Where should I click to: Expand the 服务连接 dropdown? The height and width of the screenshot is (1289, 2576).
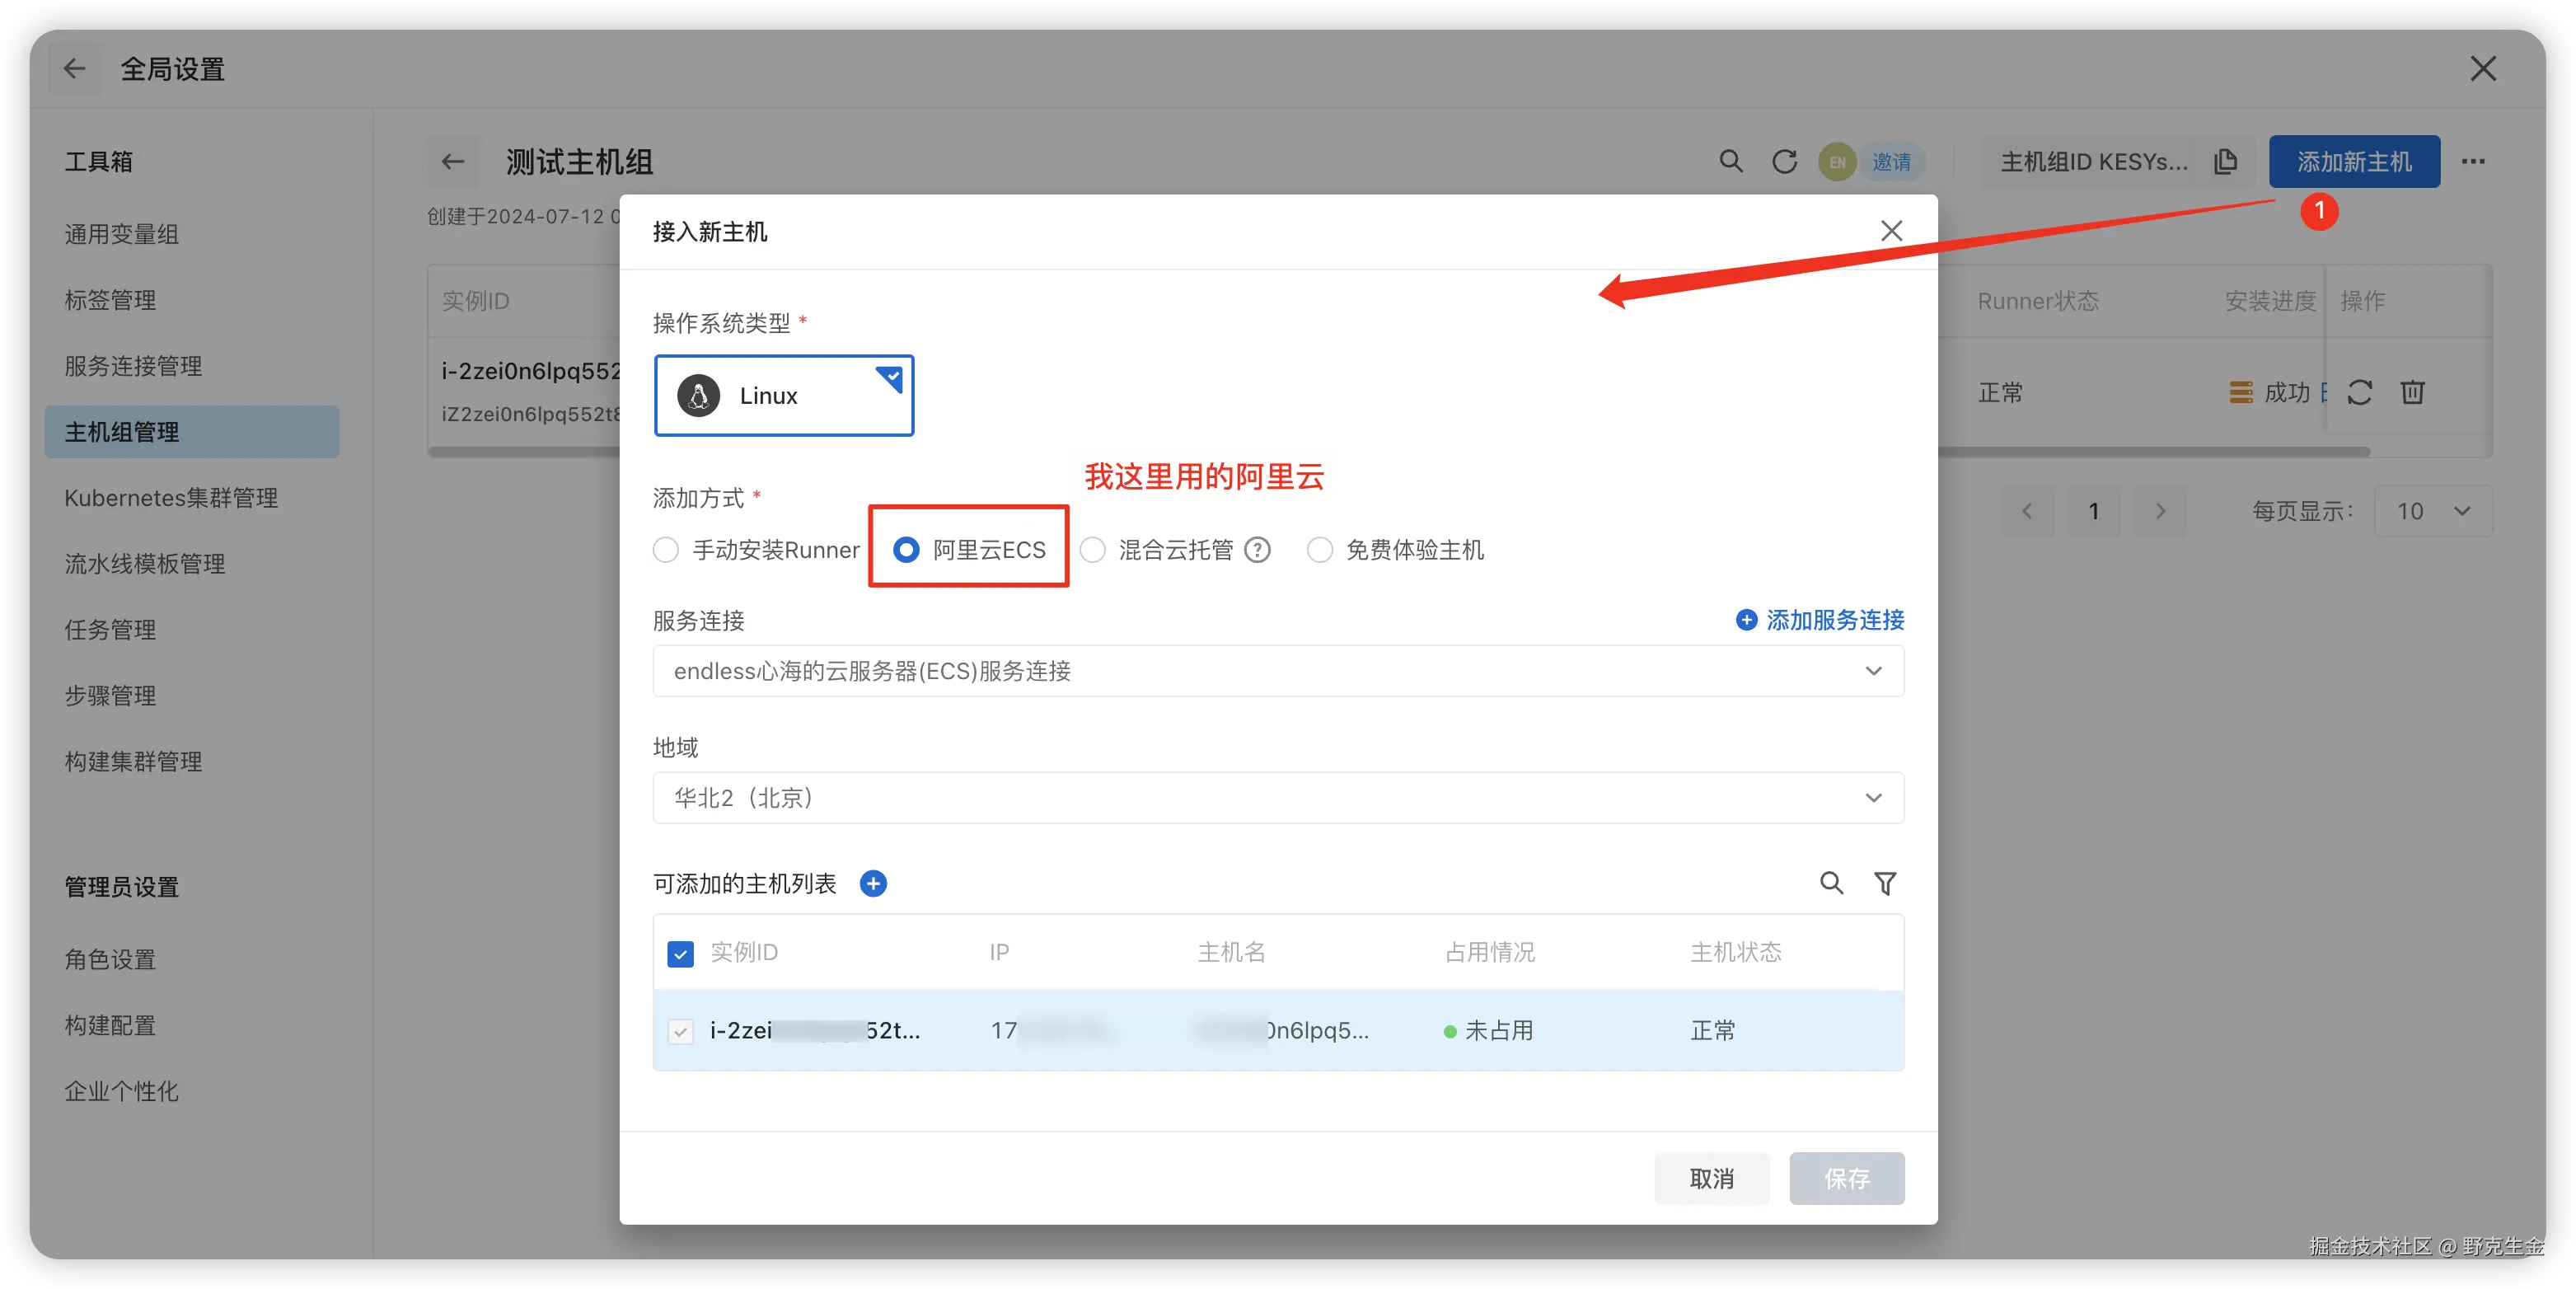[x=1277, y=671]
